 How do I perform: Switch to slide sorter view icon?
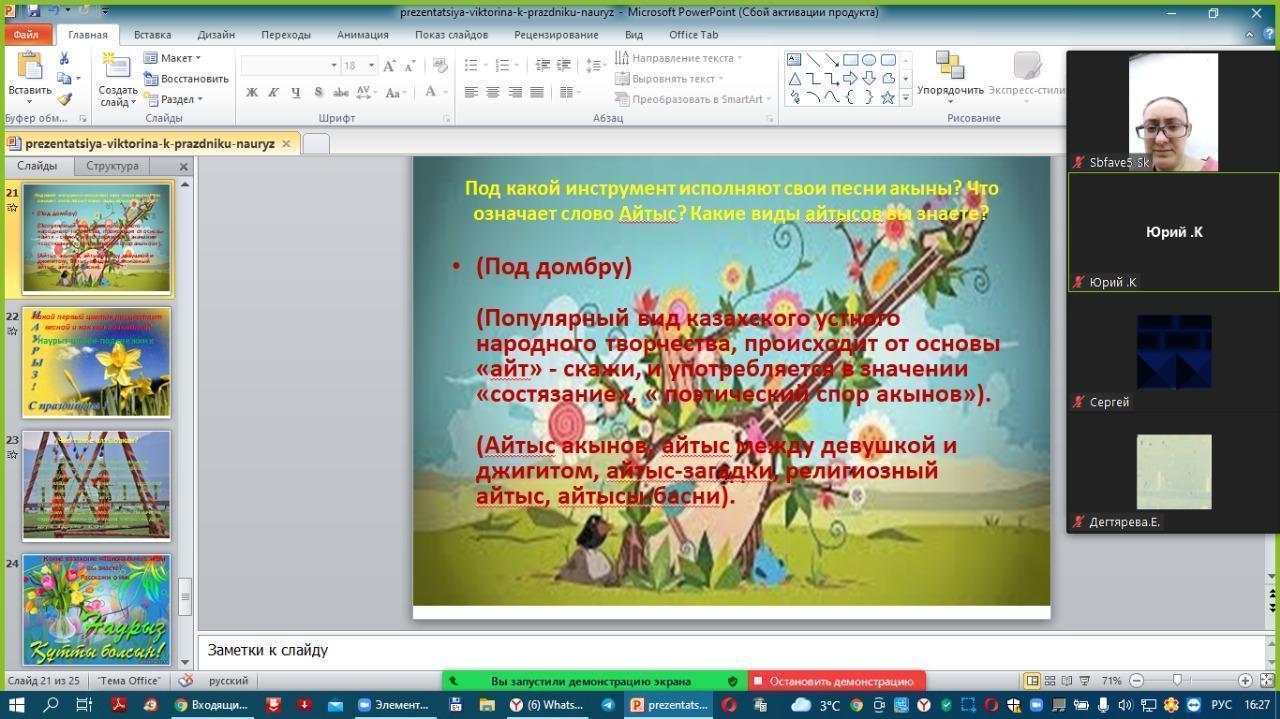[1050, 681]
